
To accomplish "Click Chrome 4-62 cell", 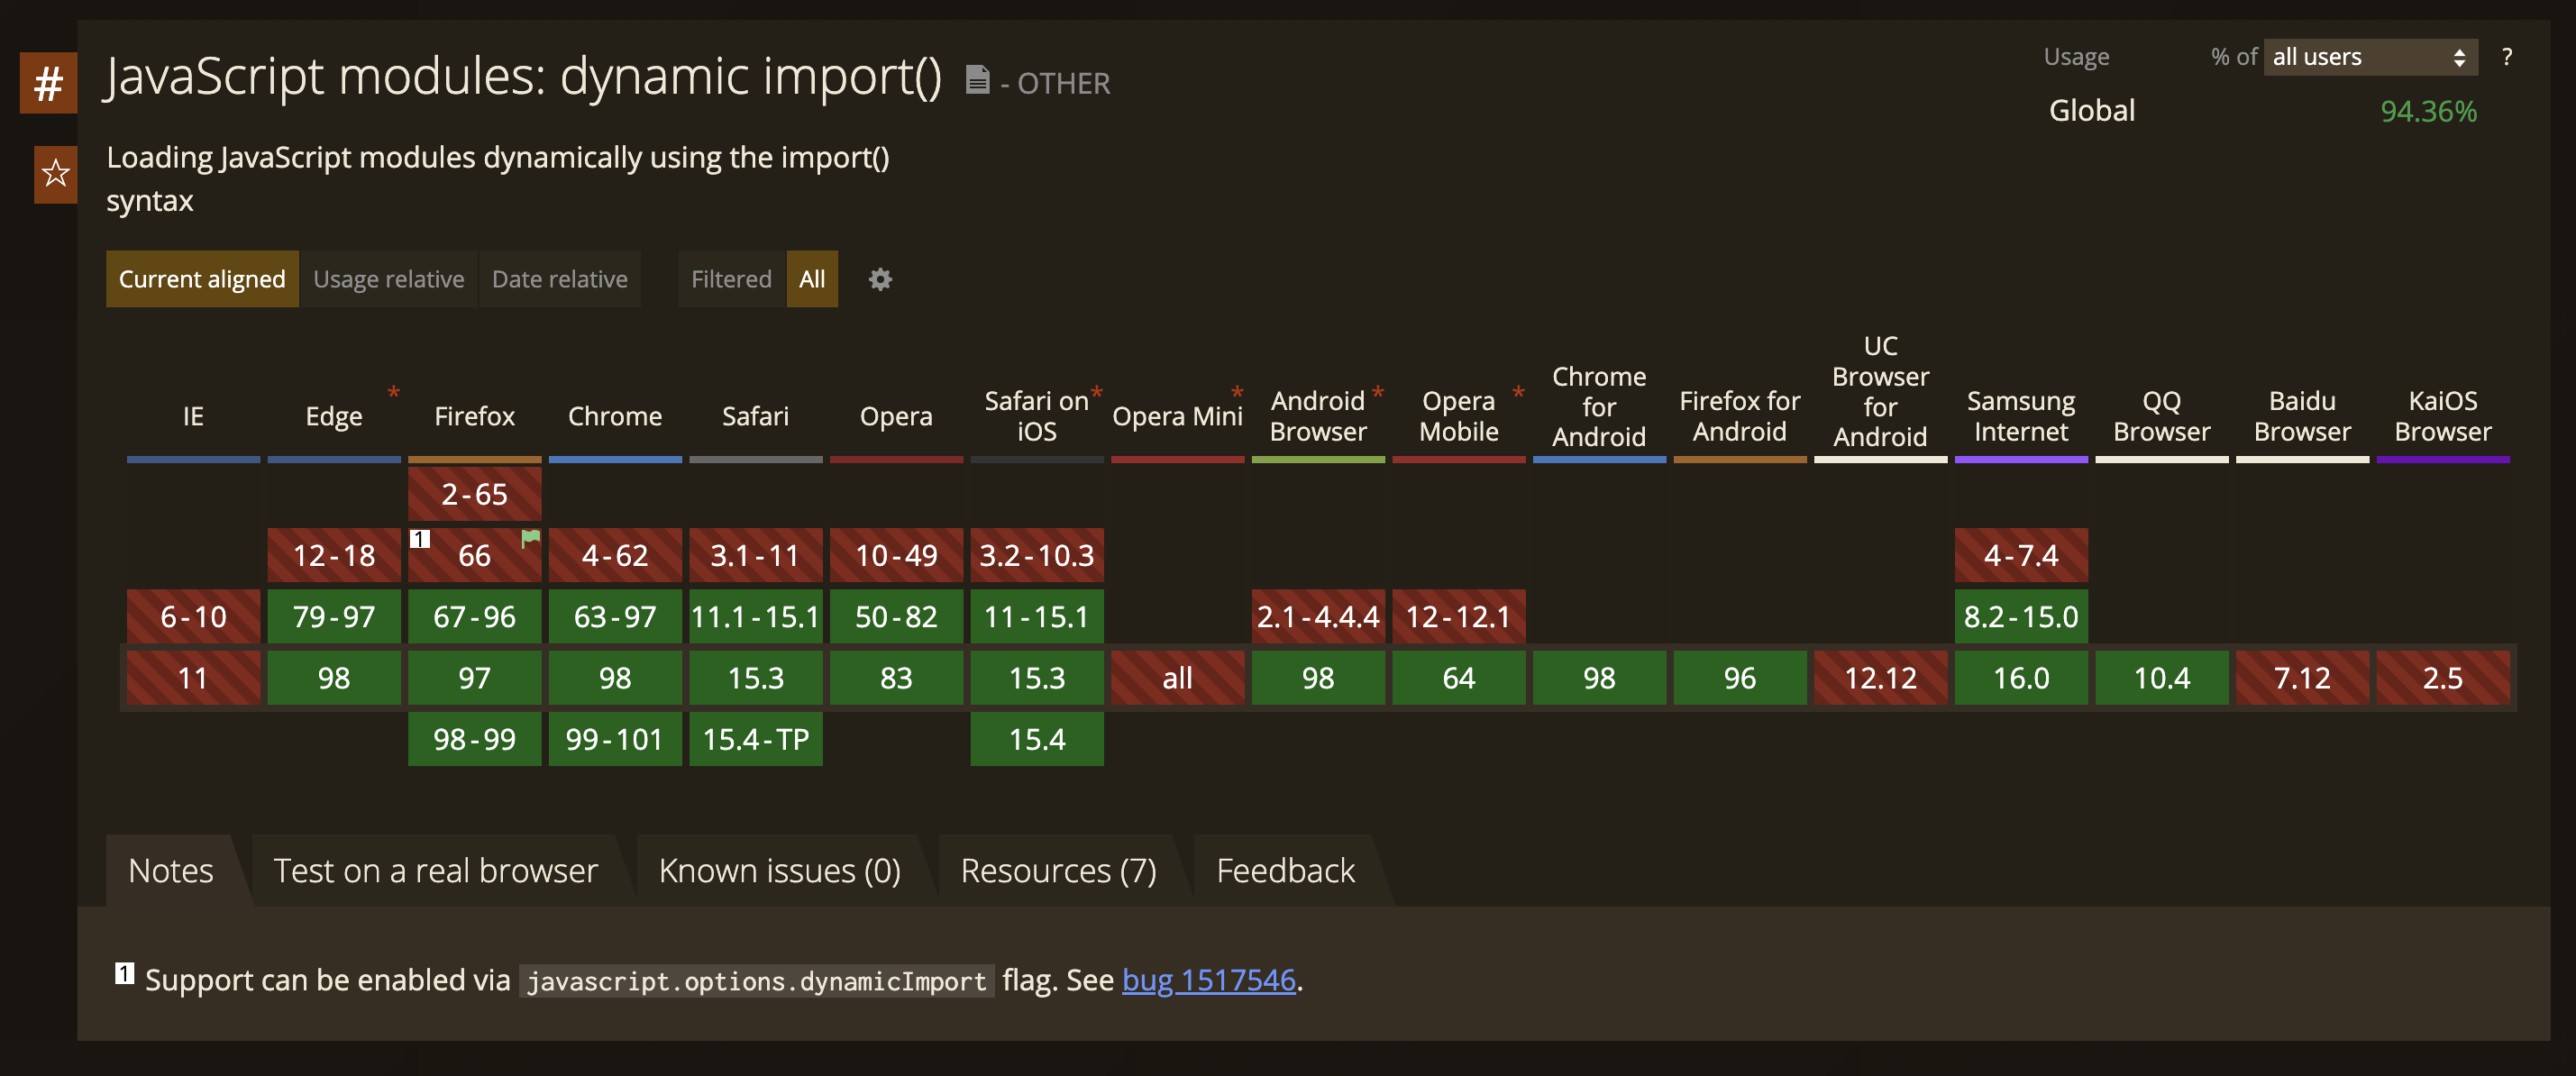I will click(615, 555).
